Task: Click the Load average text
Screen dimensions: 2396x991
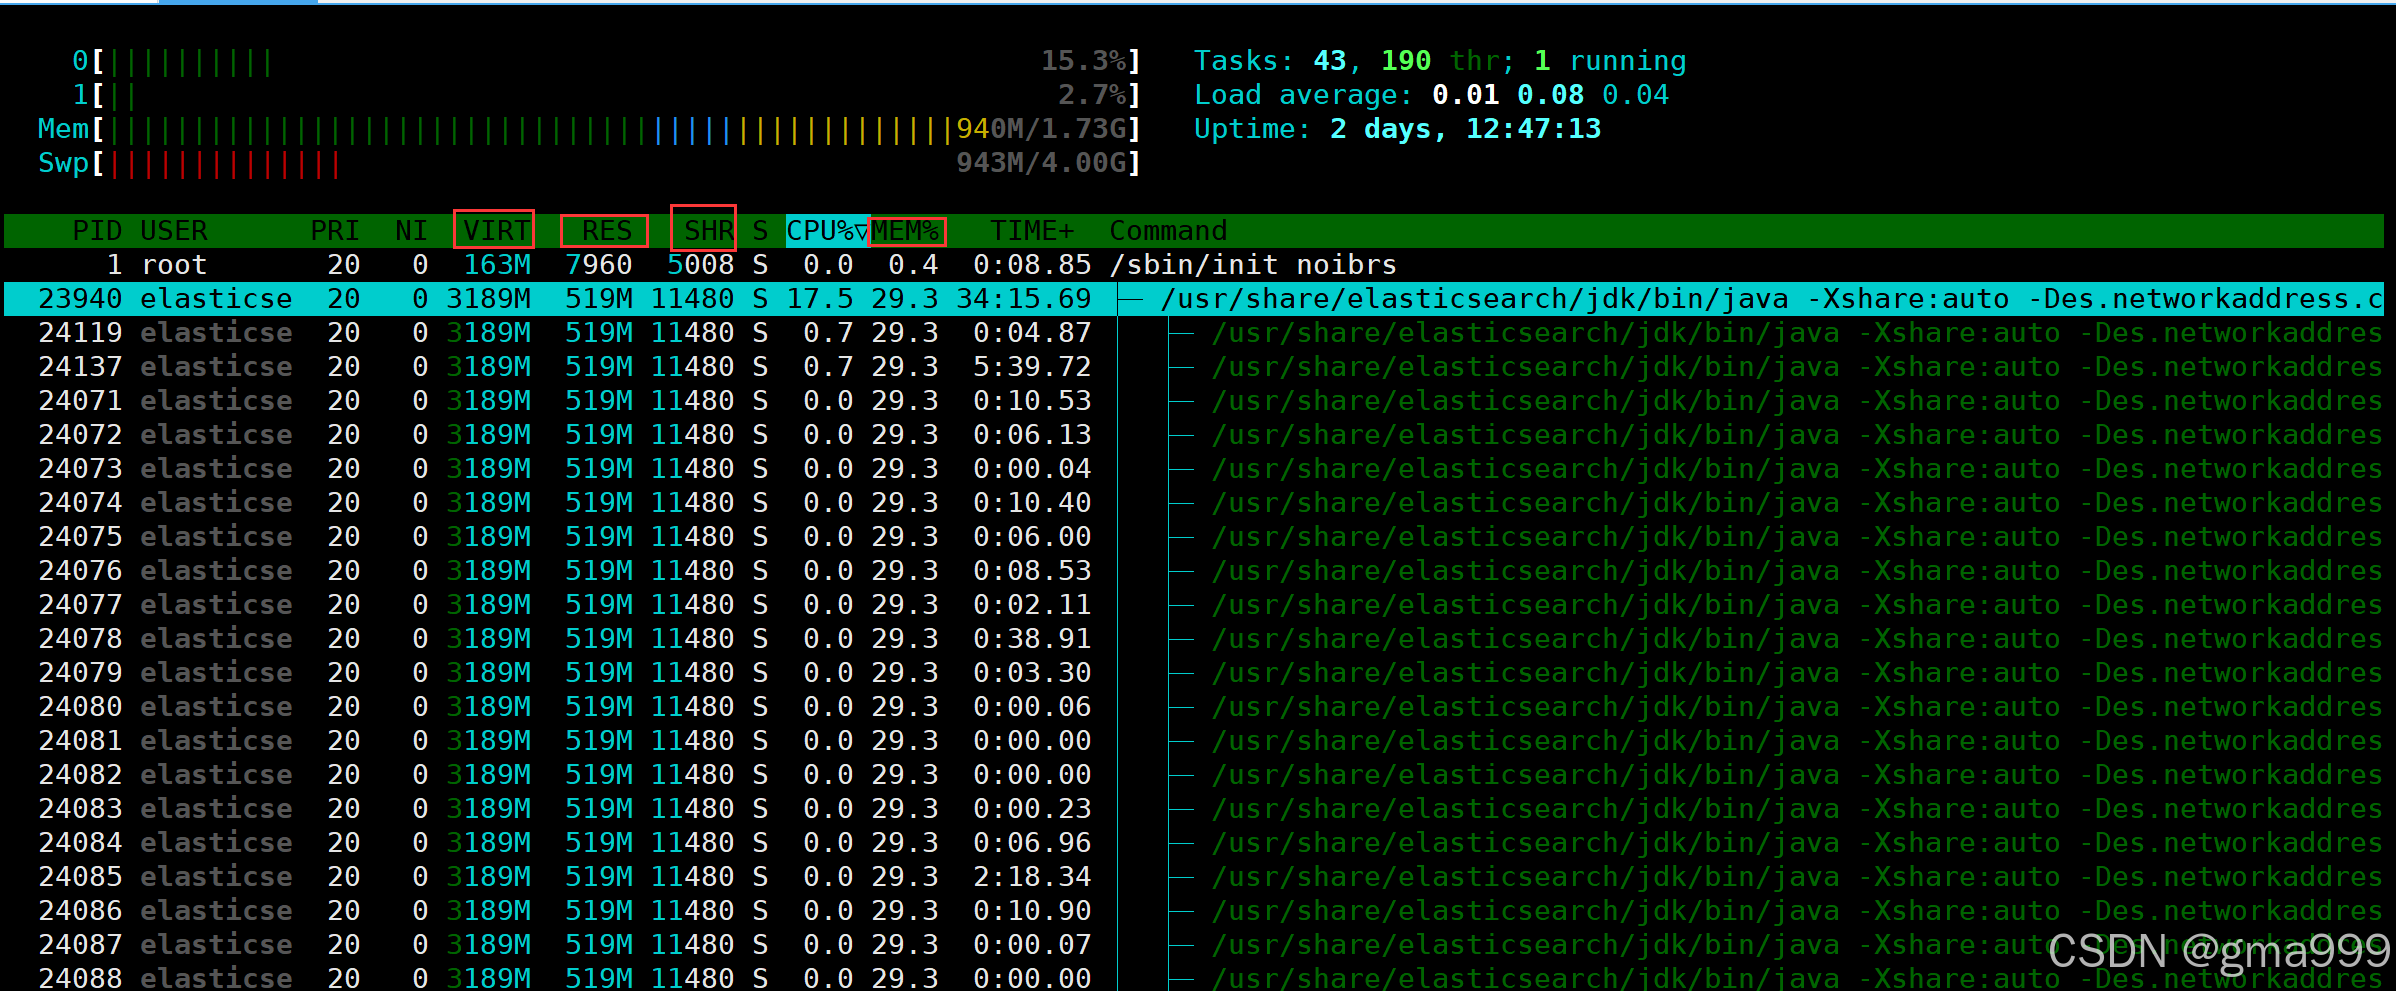Action: click(1431, 96)
